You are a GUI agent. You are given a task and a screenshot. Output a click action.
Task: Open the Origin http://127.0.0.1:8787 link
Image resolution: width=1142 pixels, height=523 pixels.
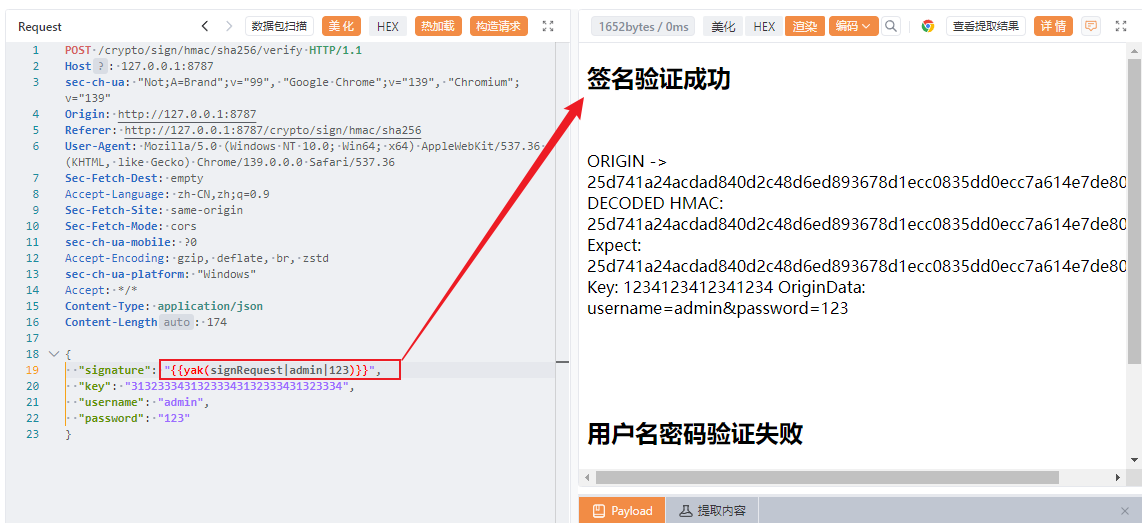tap(187, 114)
